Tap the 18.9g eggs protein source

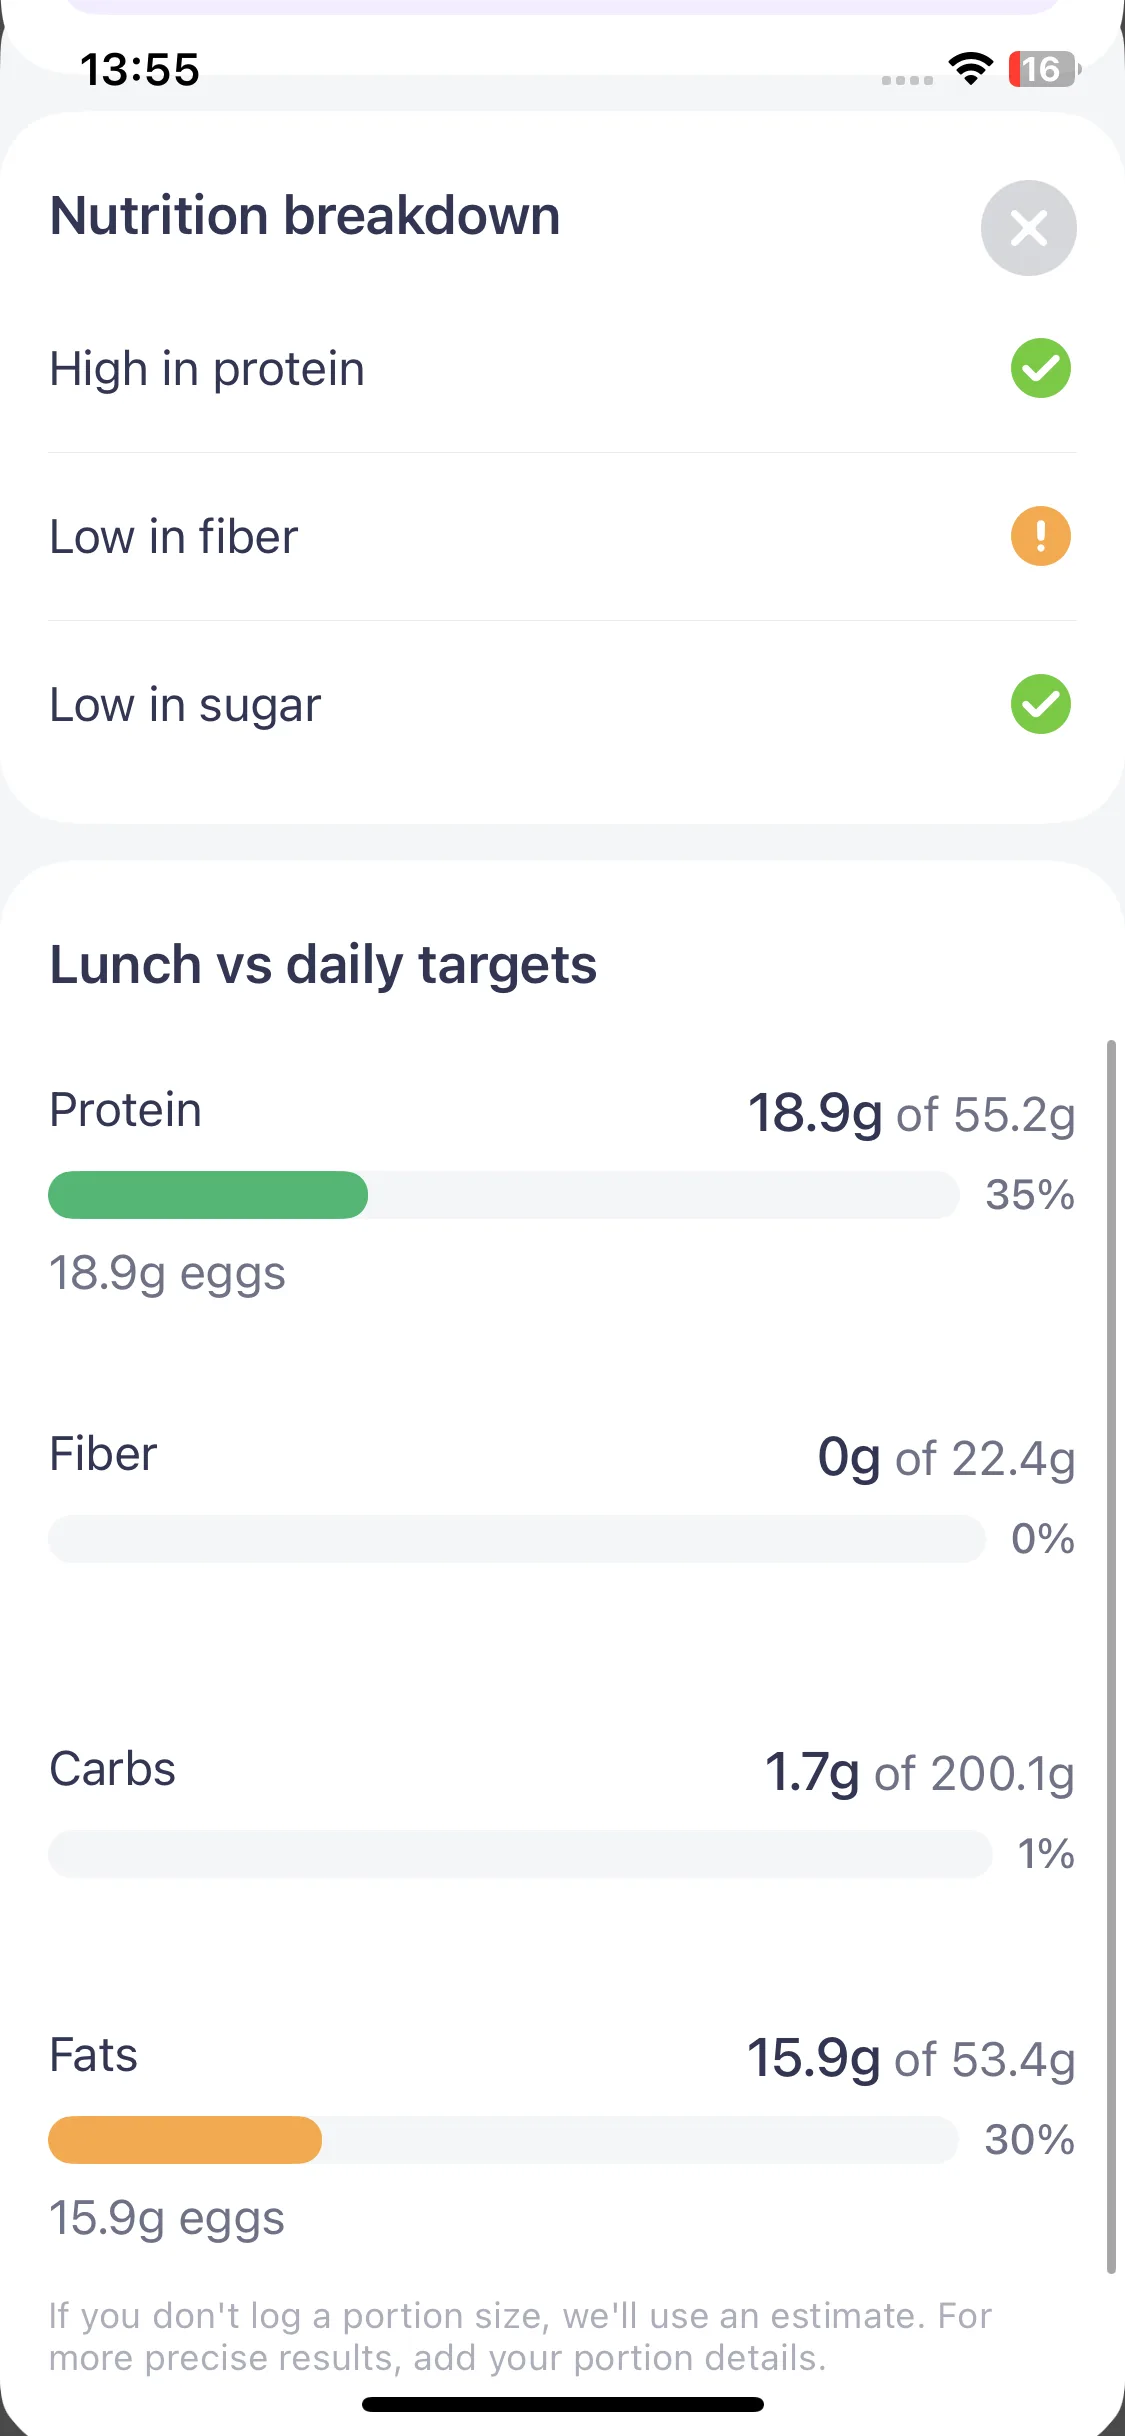pyautogui.click(x=167, y=1274)
